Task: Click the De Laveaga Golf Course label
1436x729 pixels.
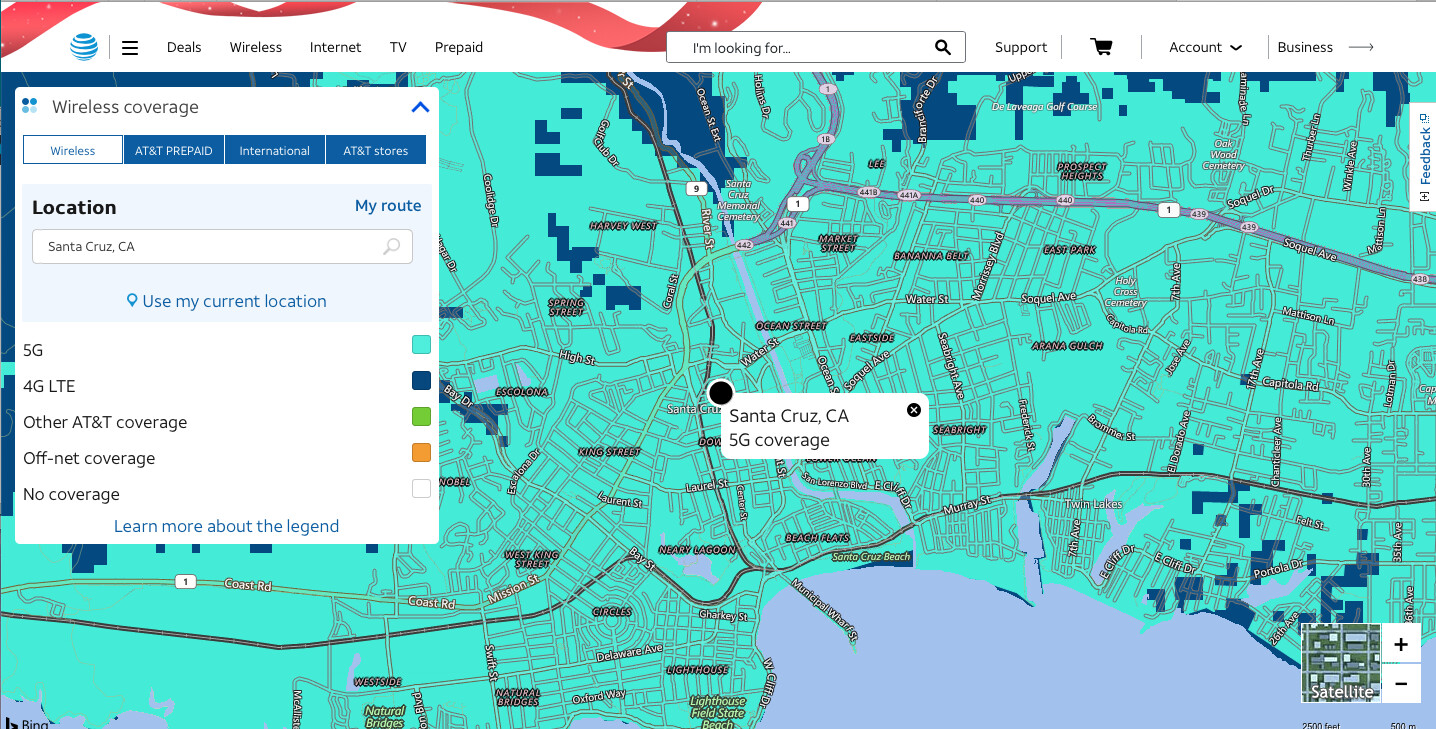Action: [x=1045, y=106]
